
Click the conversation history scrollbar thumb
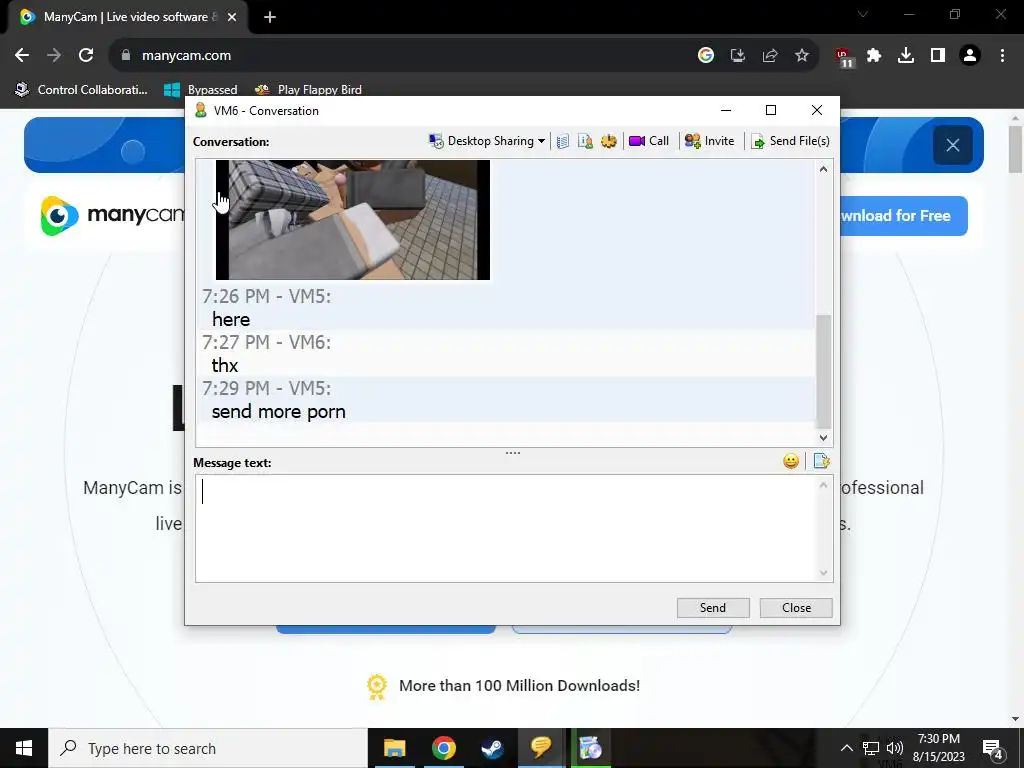824,371
